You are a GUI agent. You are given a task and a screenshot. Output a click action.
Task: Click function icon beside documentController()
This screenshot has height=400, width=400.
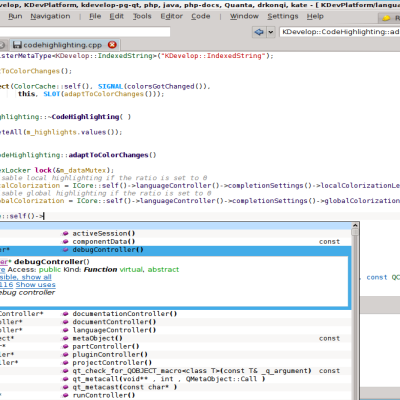[x=65, y=322]
